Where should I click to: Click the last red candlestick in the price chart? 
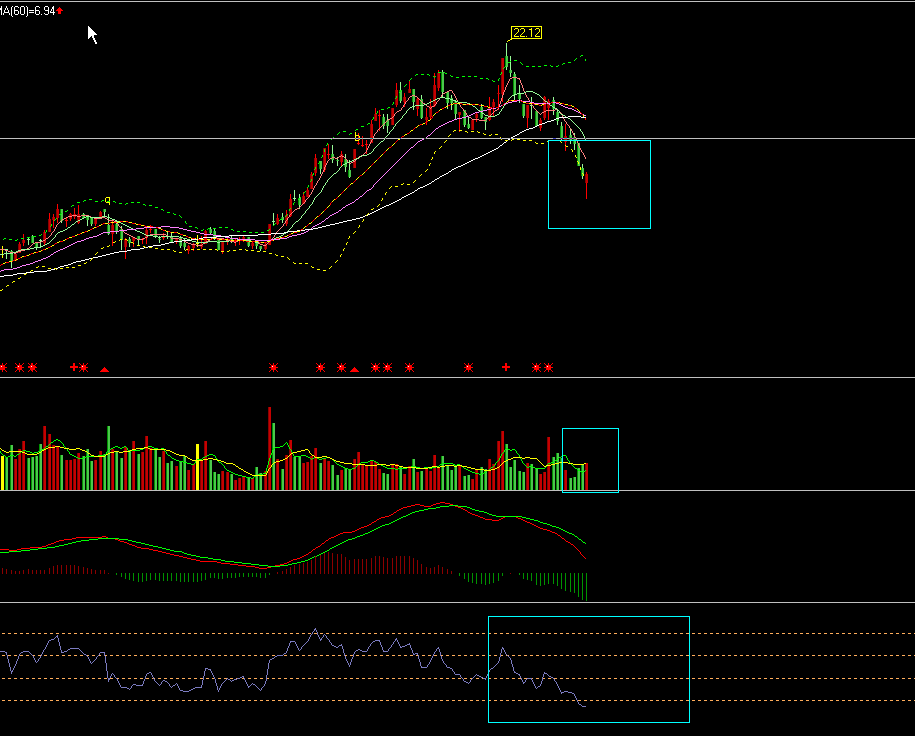[586, 186]
